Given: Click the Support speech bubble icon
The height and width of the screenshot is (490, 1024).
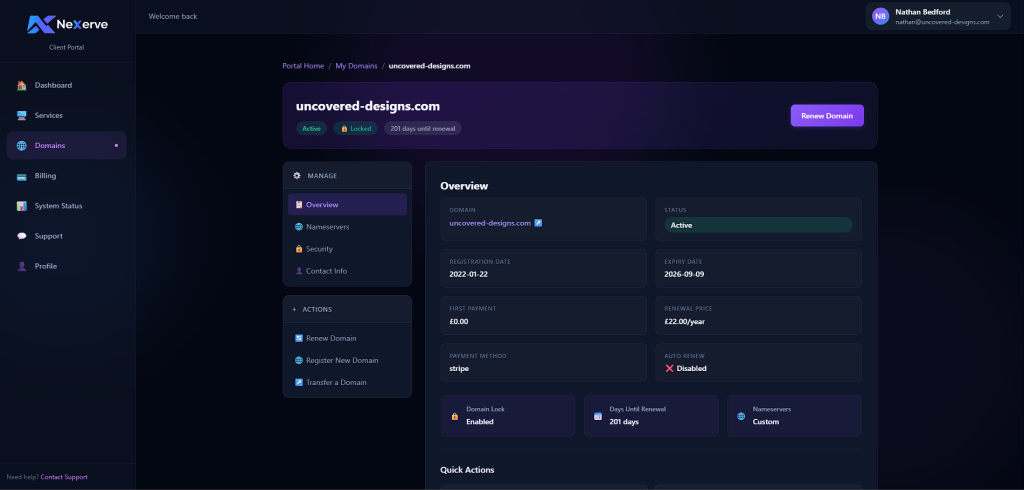Looking at the screenshot, I should tap(22, 236).
